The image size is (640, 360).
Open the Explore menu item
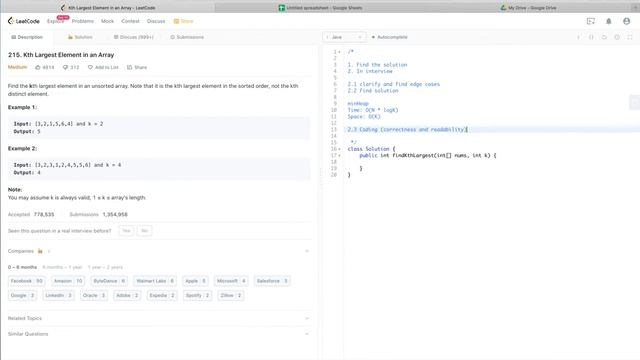click(55, 21)
